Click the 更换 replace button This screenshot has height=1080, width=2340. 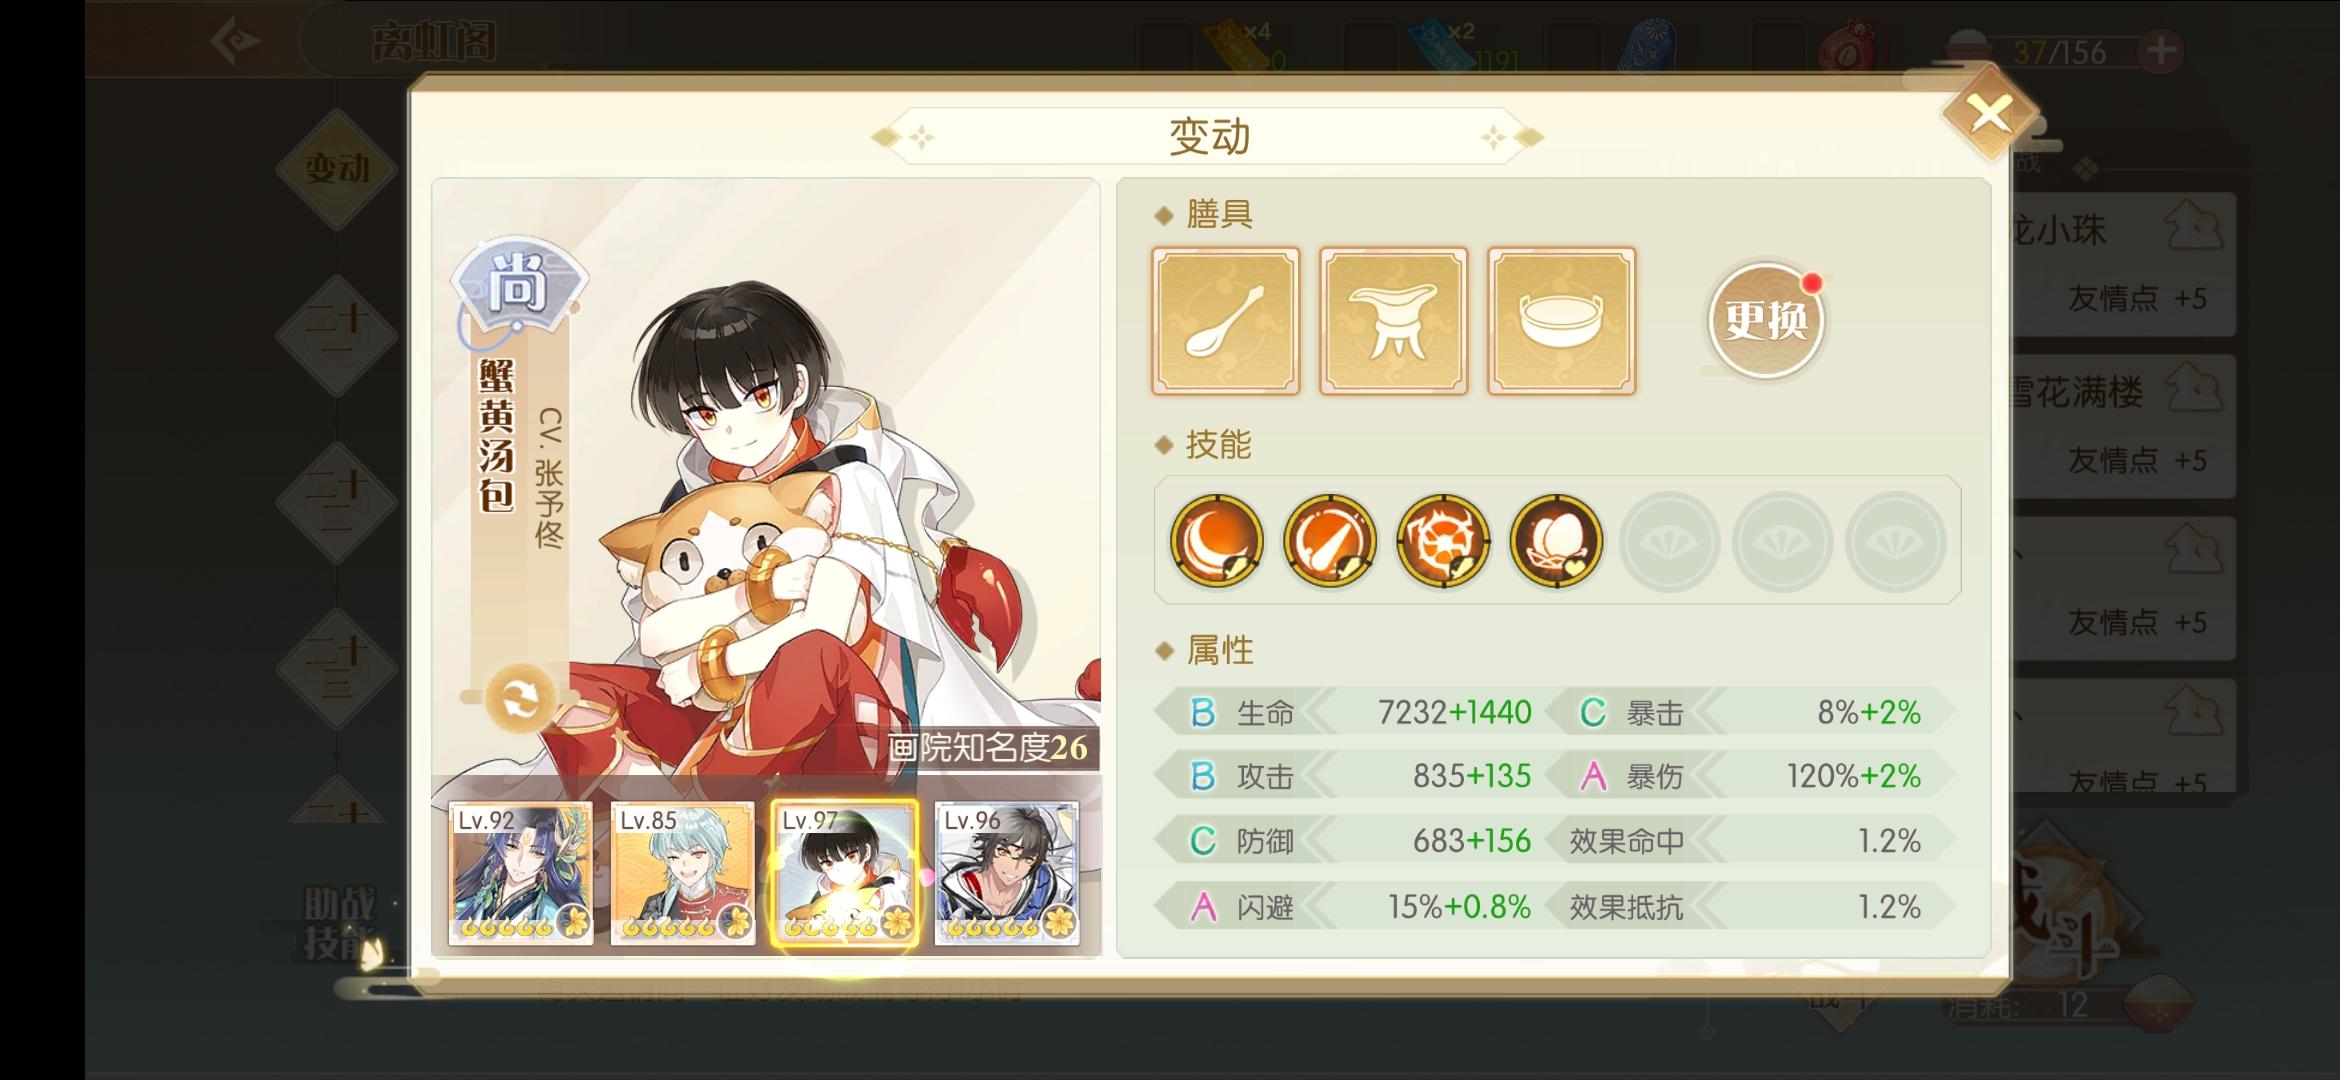[1766, 321]
